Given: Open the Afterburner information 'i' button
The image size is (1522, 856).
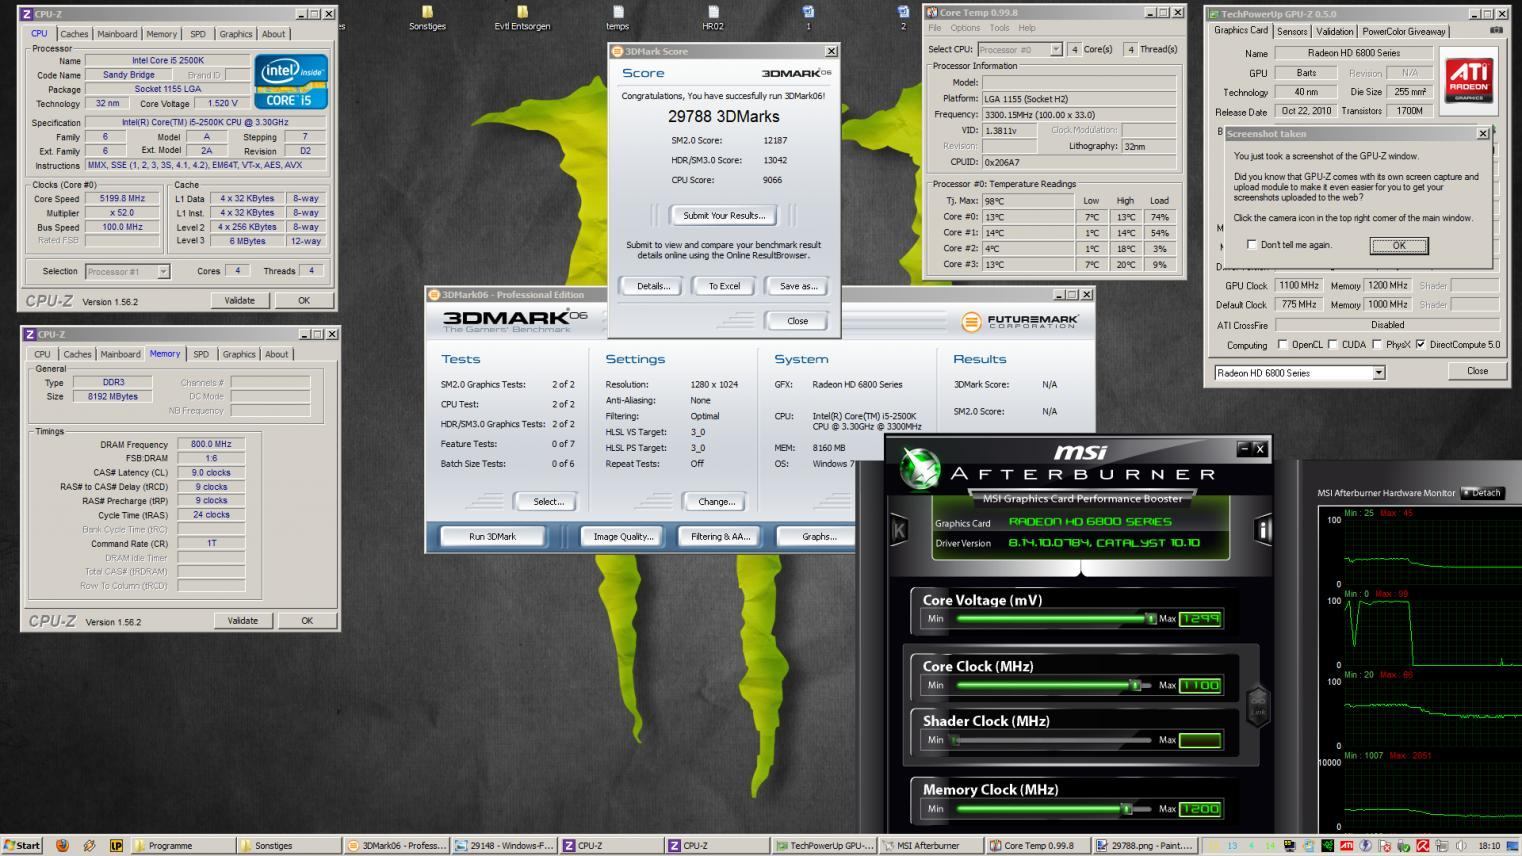Looking at the screenshot, I should pyautogui.click(x=1263, y=529).
